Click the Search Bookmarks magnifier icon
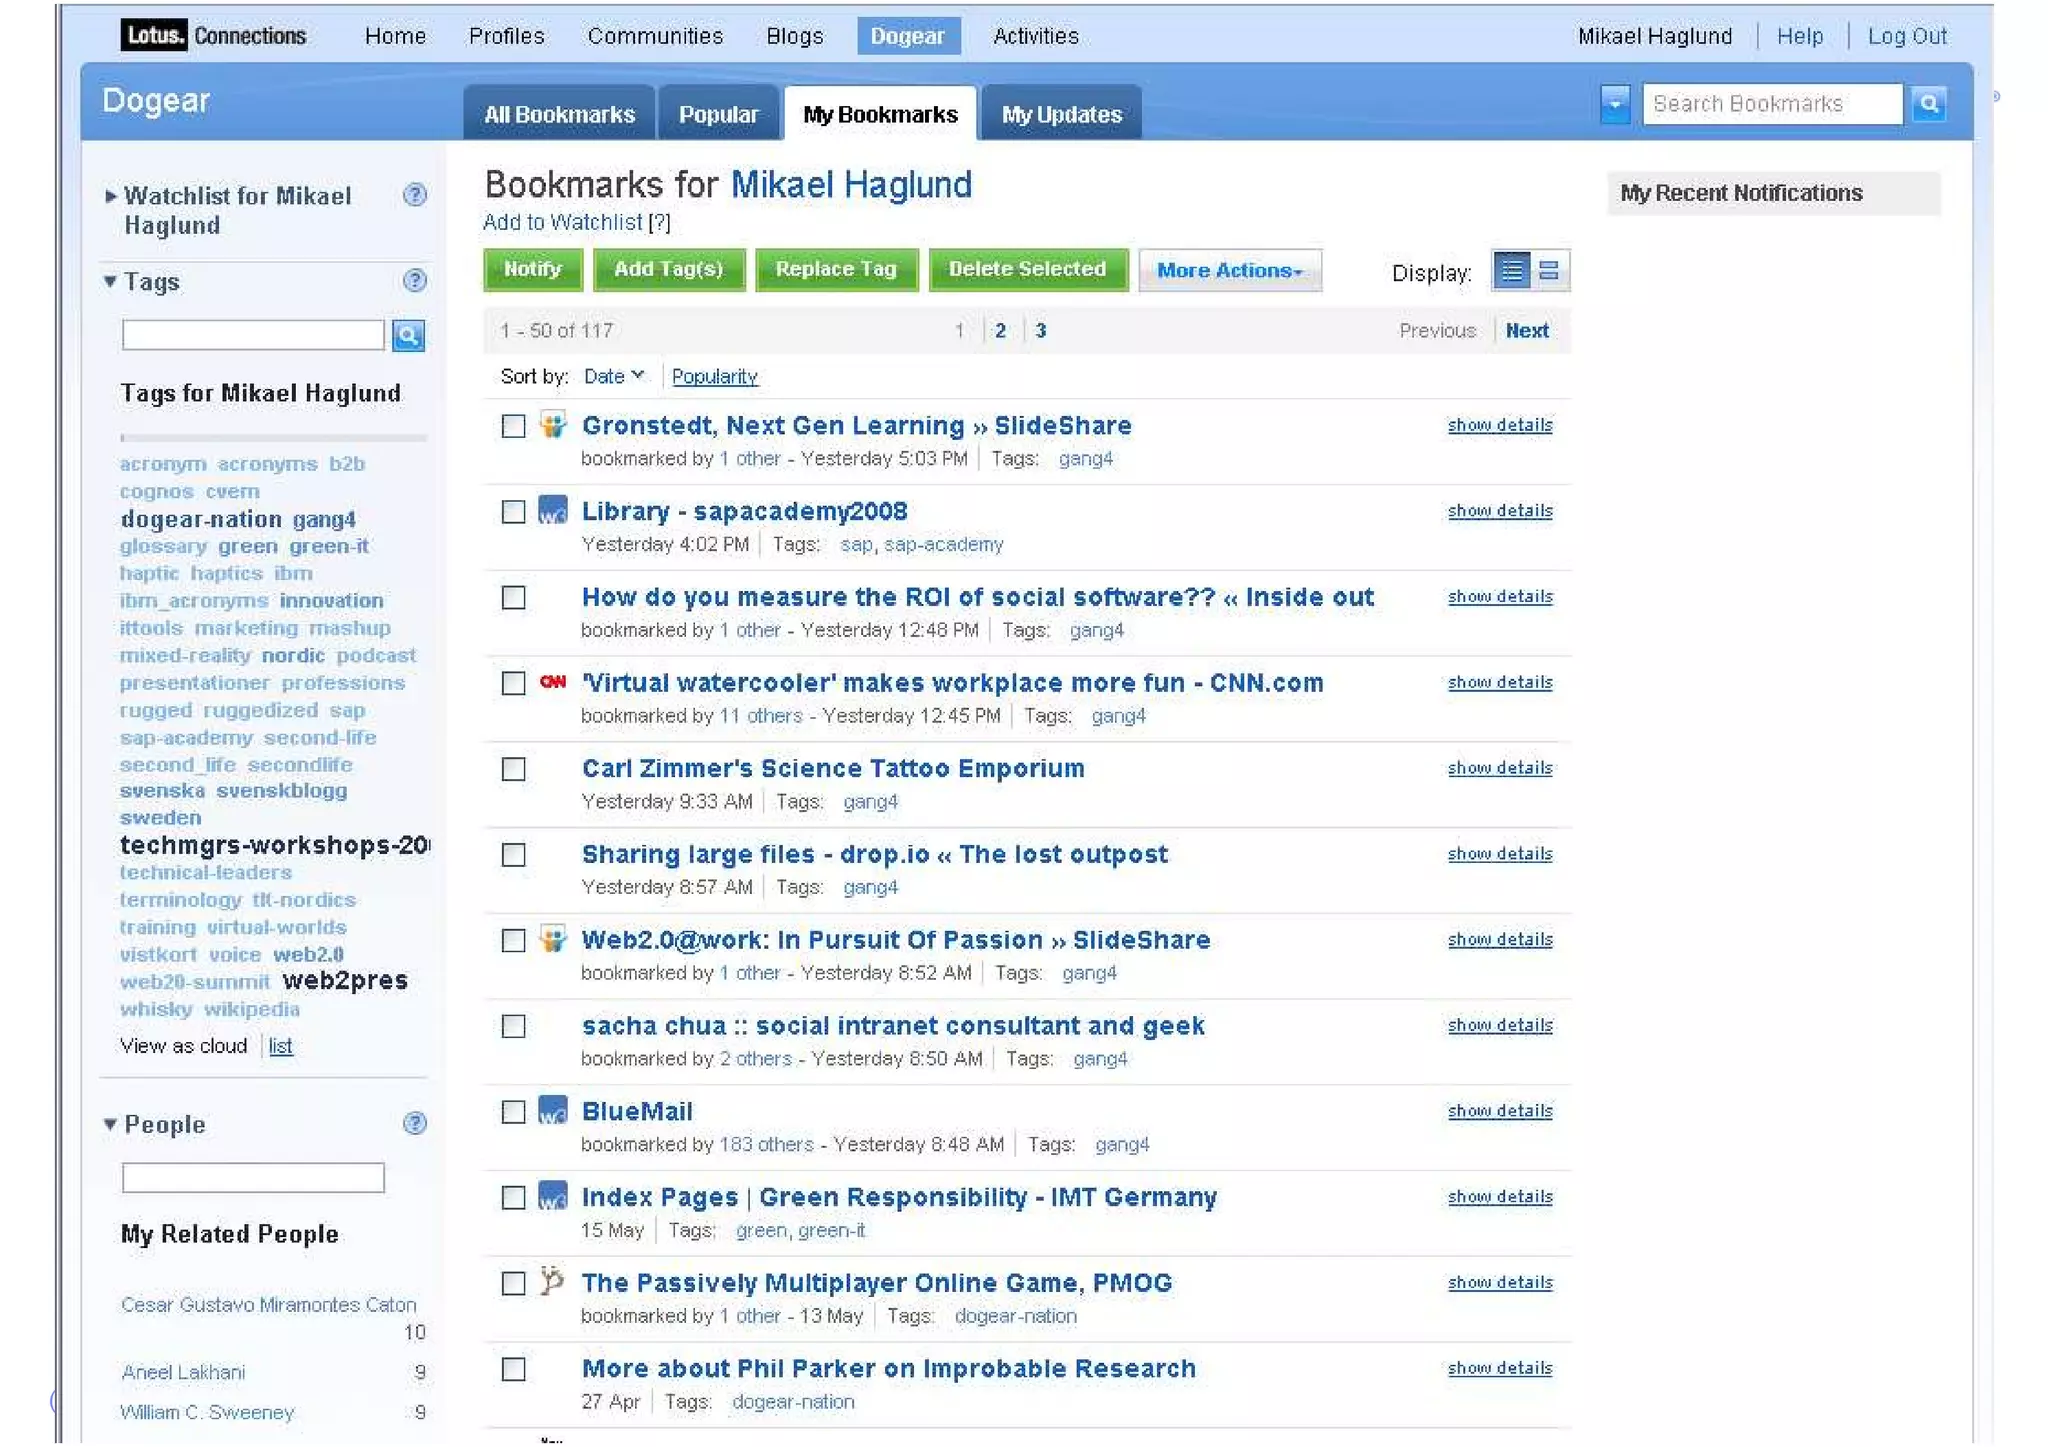 click(1928, 103)
